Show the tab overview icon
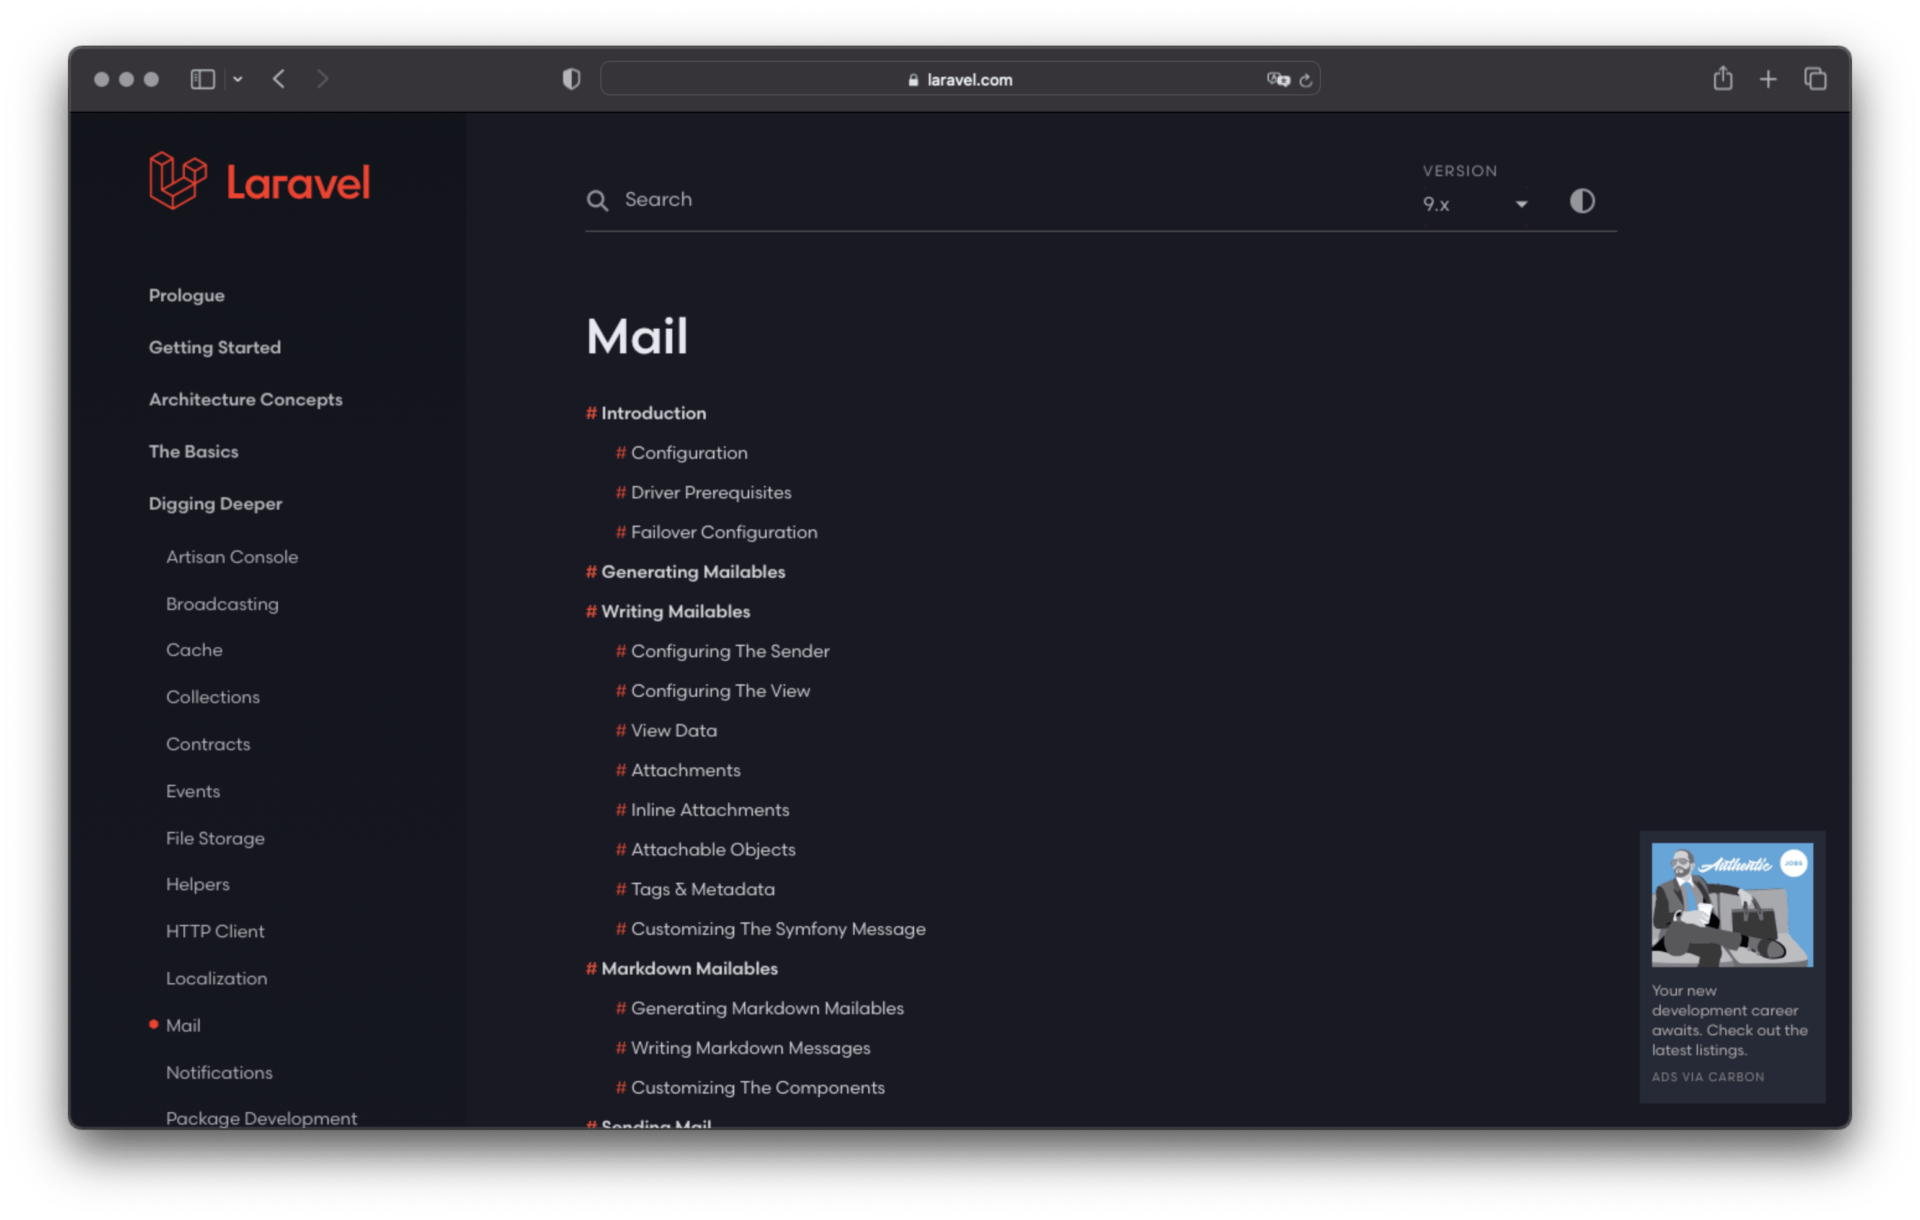The image size is (1920, 1220). (x=1815, y=79)
